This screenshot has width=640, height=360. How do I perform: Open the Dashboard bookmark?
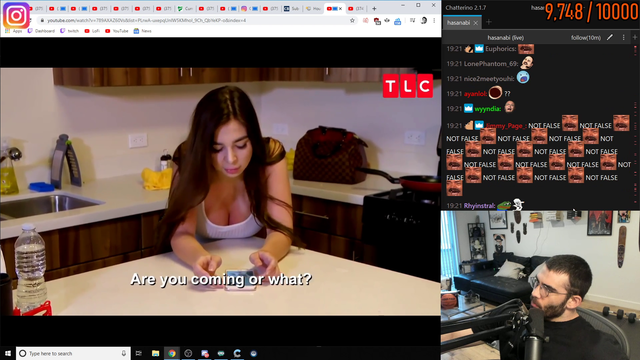(x=41, y=31)
